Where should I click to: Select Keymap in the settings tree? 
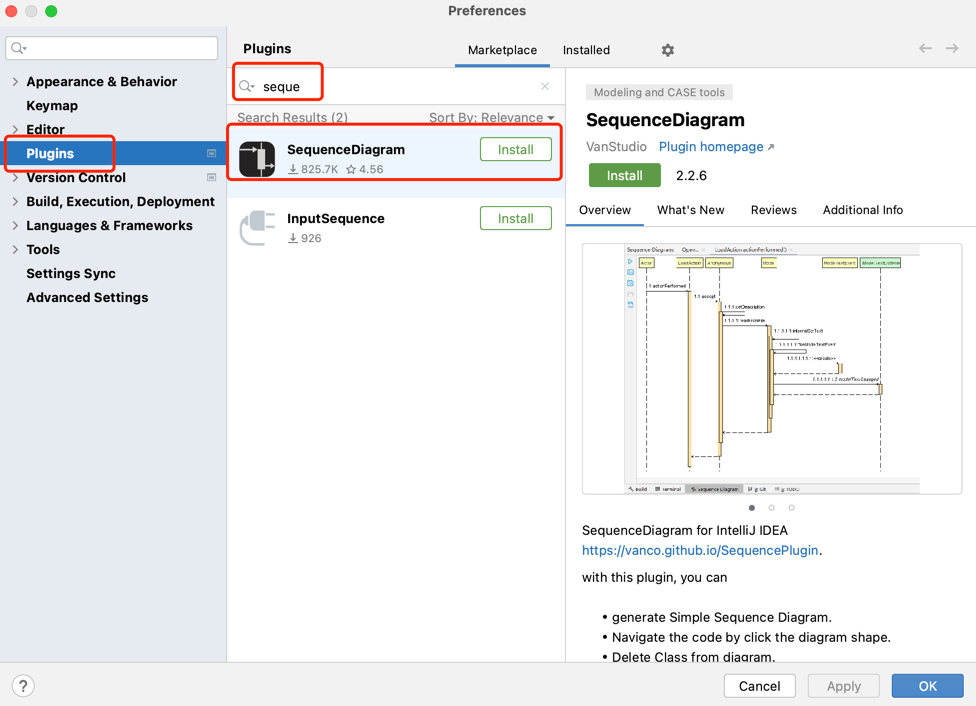(x=52, y=106)
